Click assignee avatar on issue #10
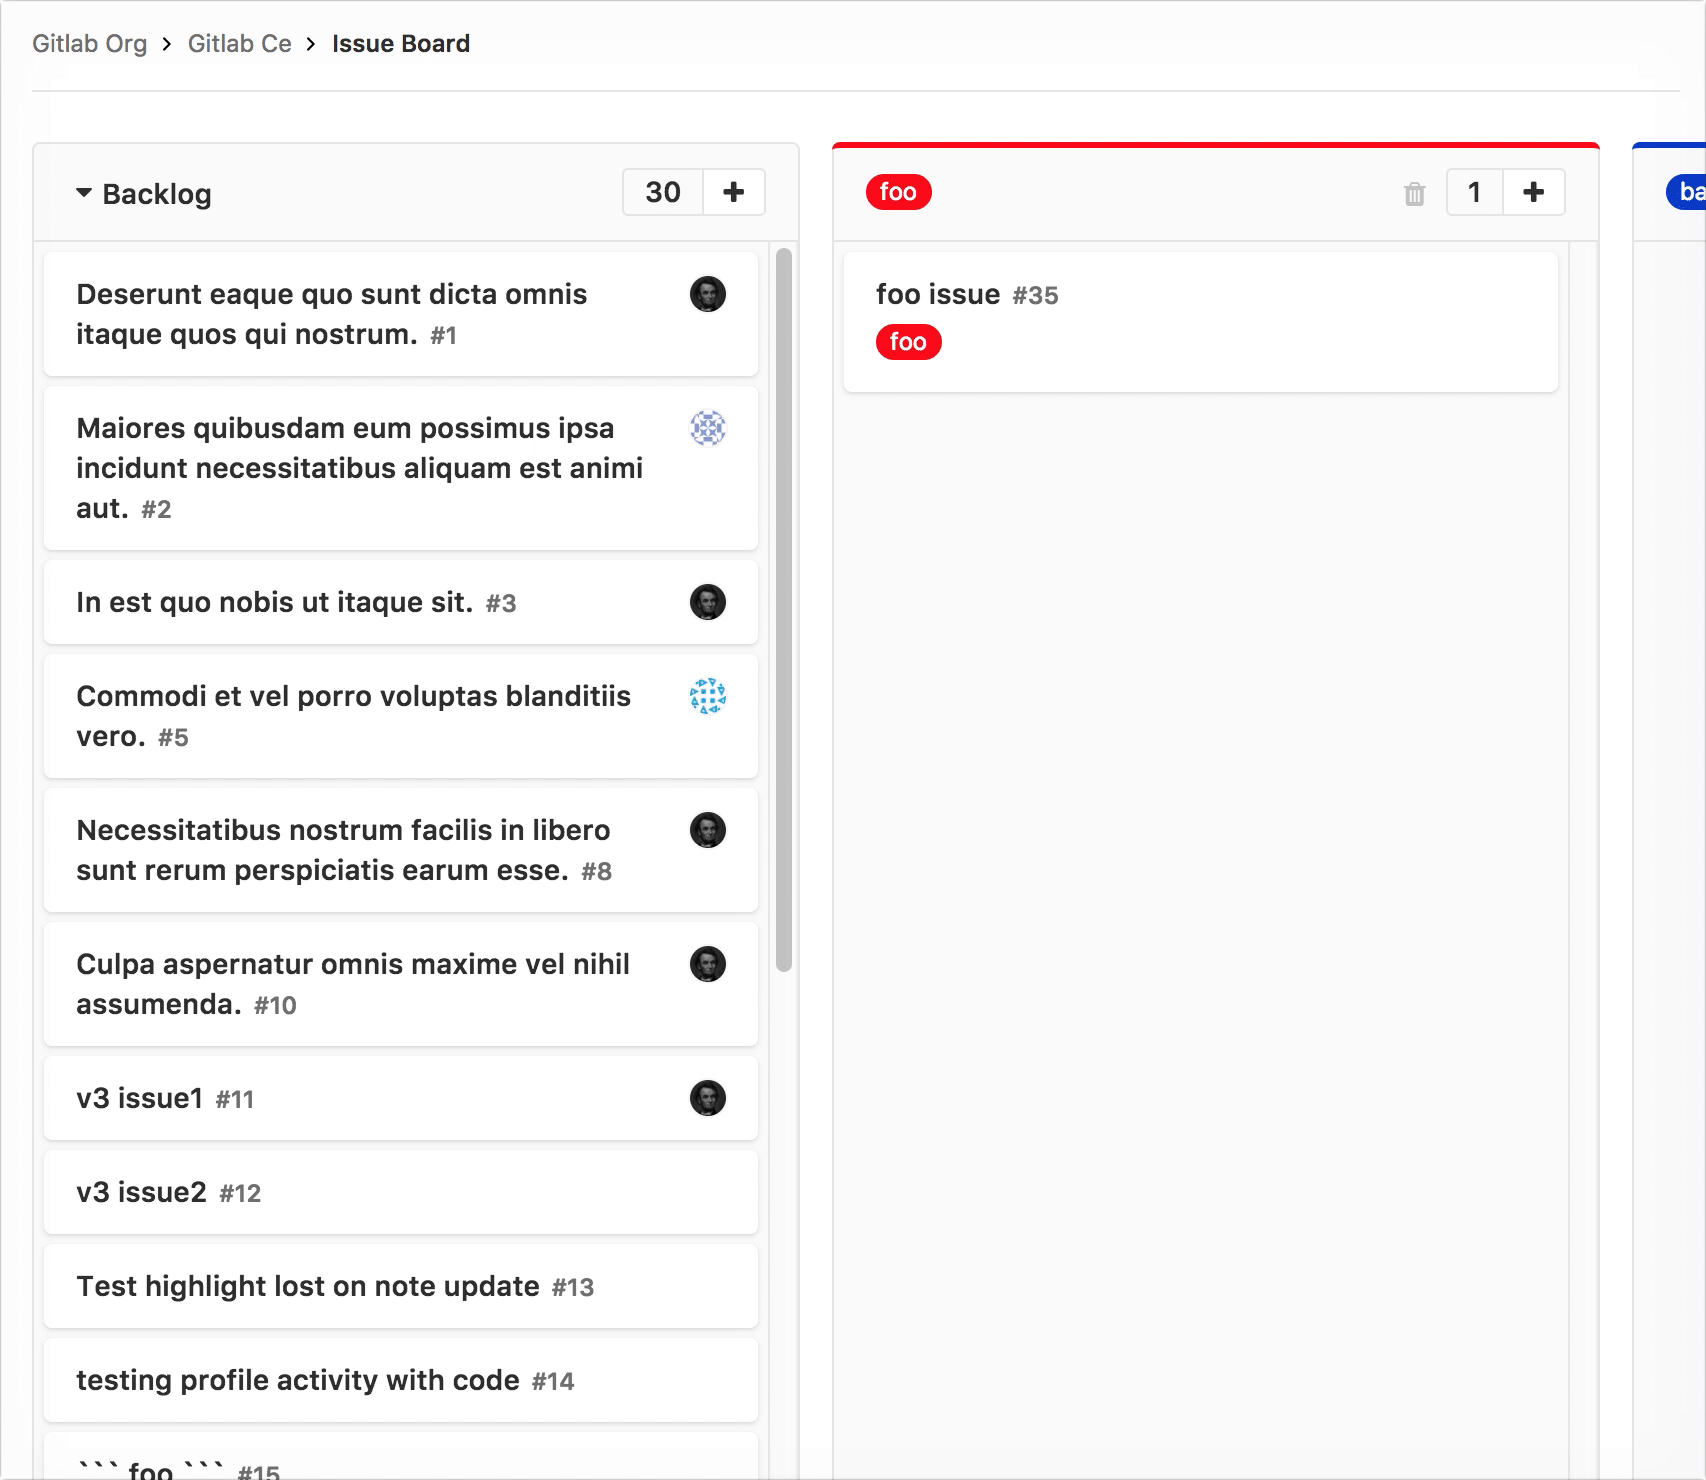Image resolution: width=1706 pixels, height=1480 pixels. click(x=707, y=964)
